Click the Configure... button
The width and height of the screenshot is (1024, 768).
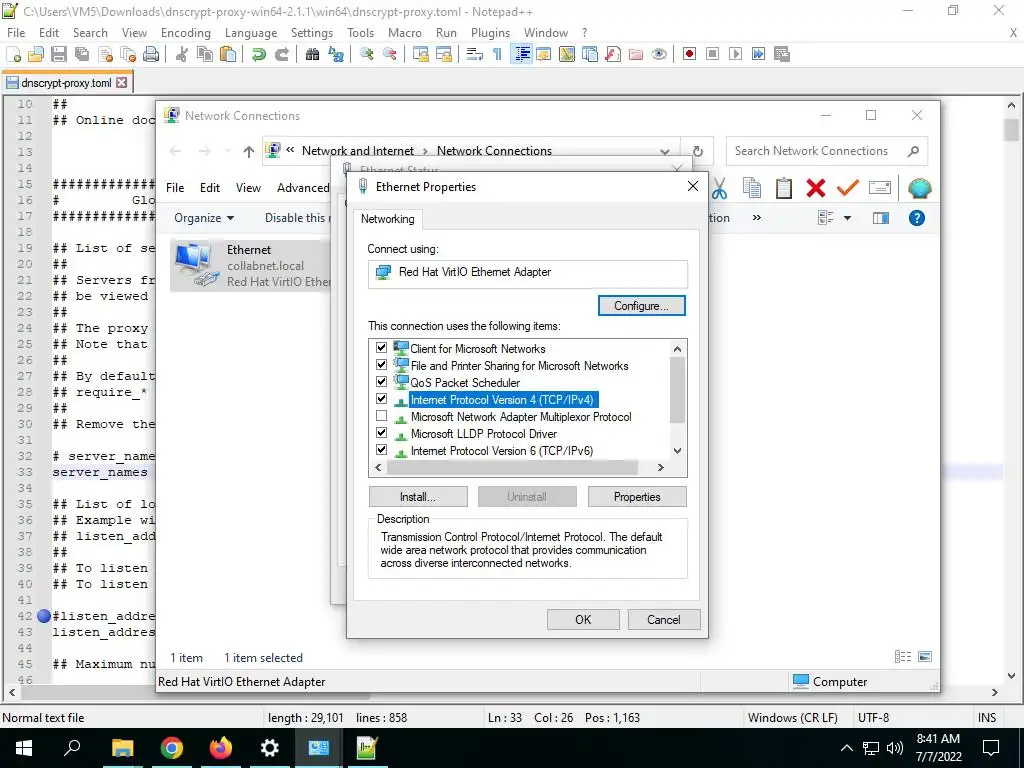pos(641,306)
